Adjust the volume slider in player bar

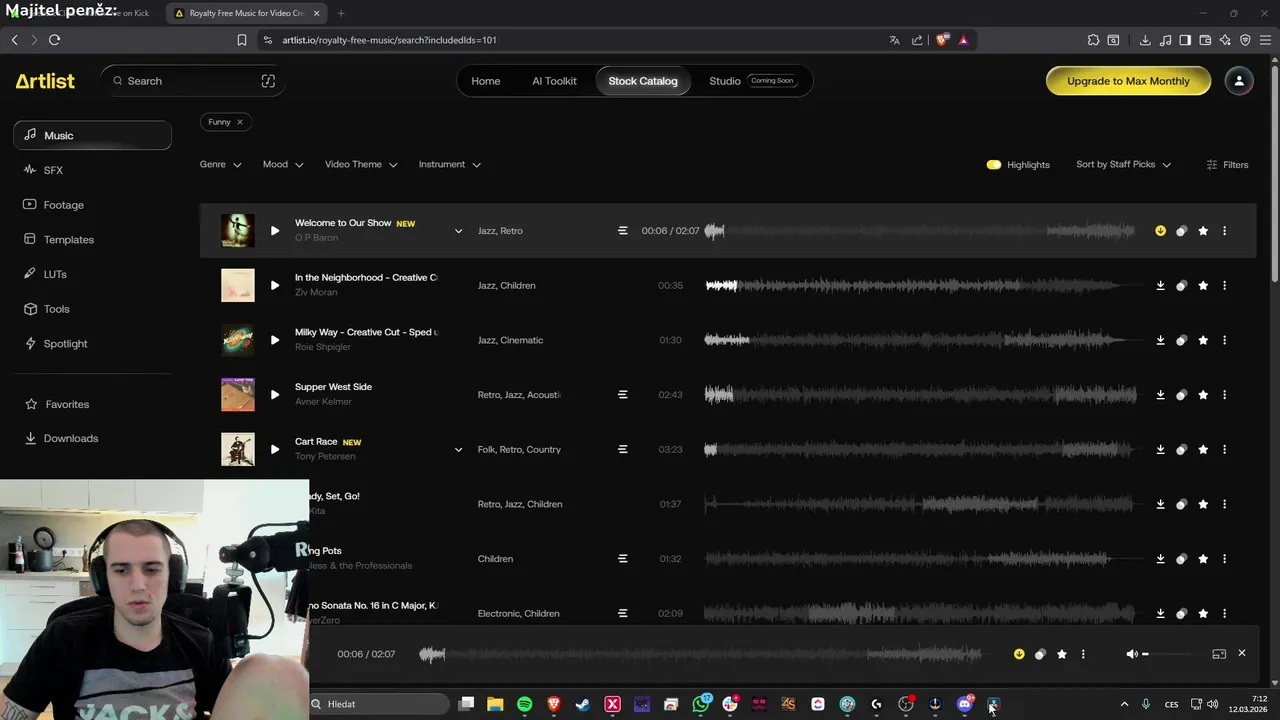click(x=1168, y=654)
